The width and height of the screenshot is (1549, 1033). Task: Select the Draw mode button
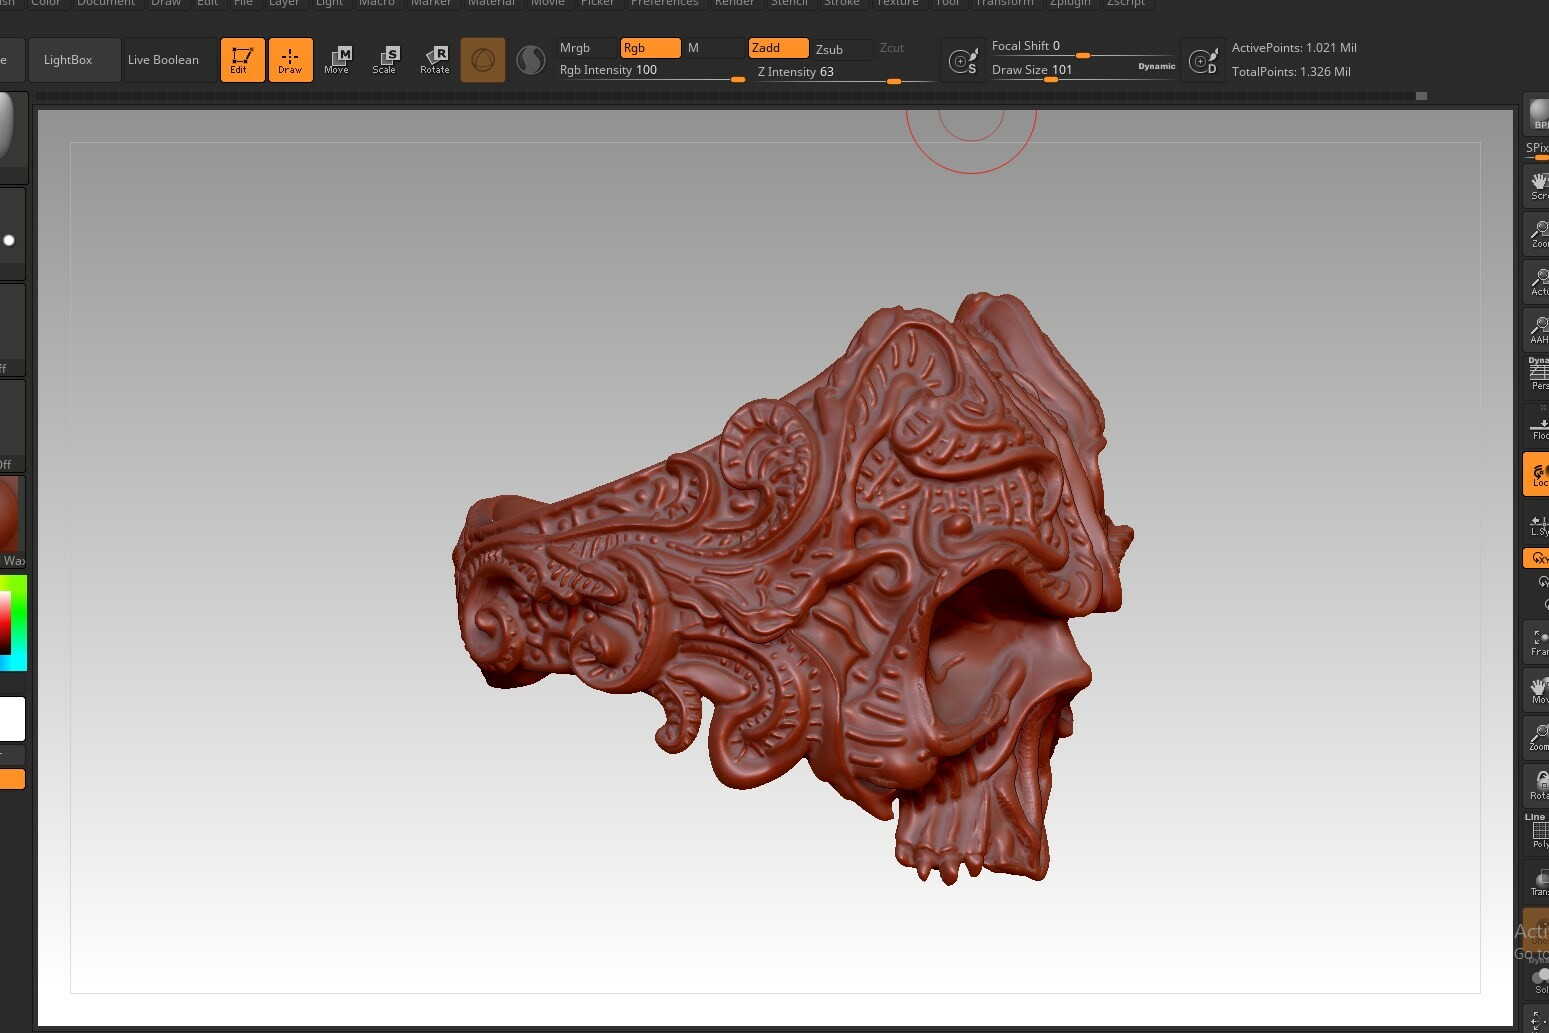[x=290, y=60]
